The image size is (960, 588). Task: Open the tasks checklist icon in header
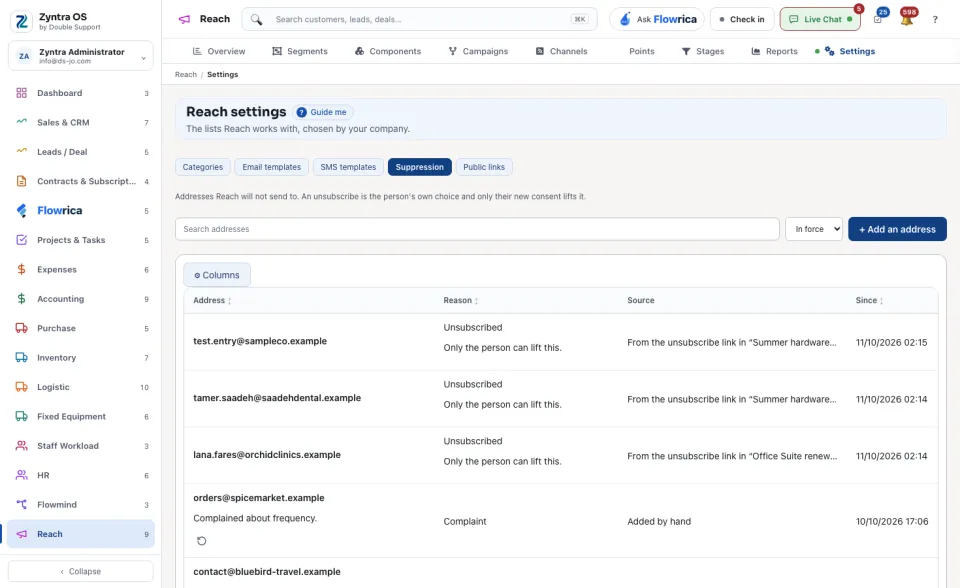click(x=878, y=19)
